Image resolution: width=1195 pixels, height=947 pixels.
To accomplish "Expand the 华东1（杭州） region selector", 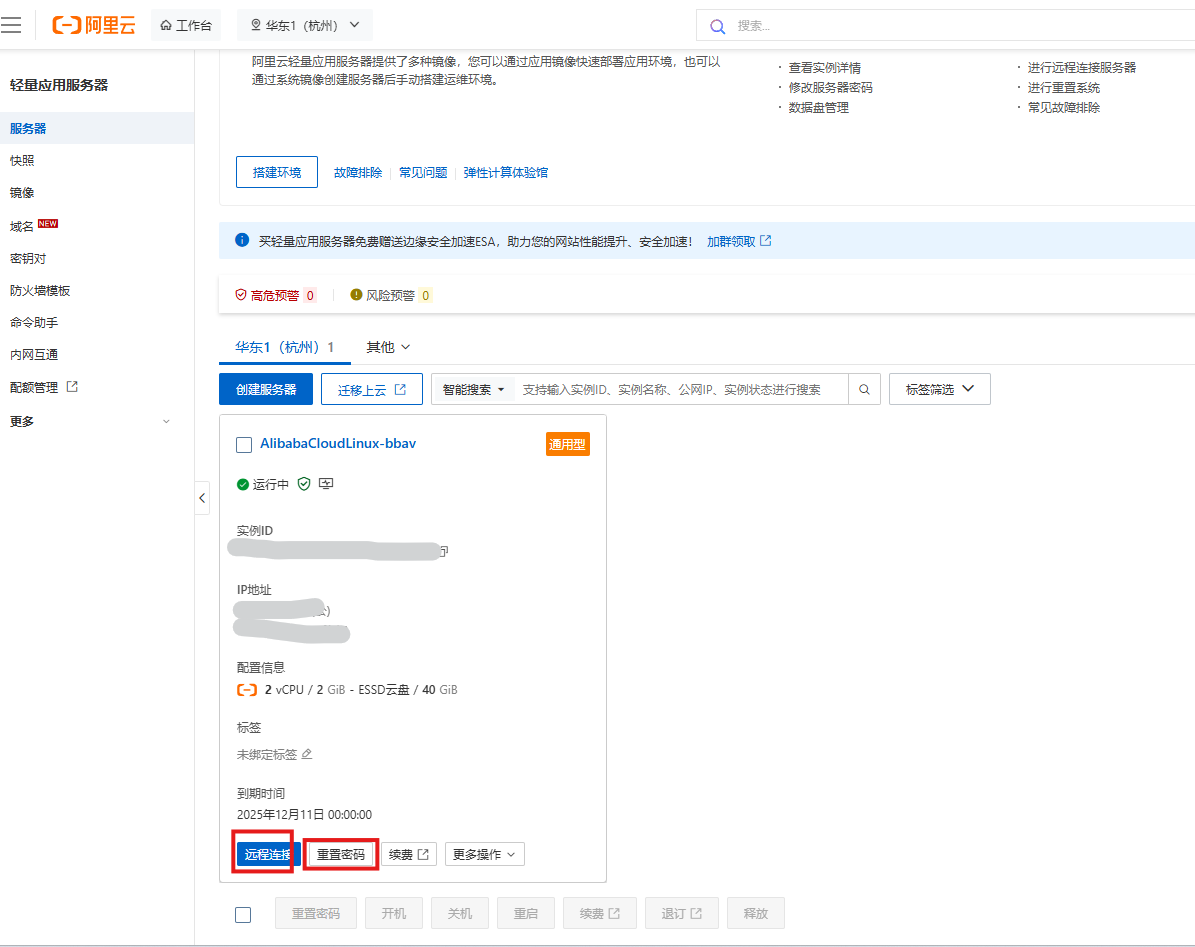I will click(x=305, y=25).
